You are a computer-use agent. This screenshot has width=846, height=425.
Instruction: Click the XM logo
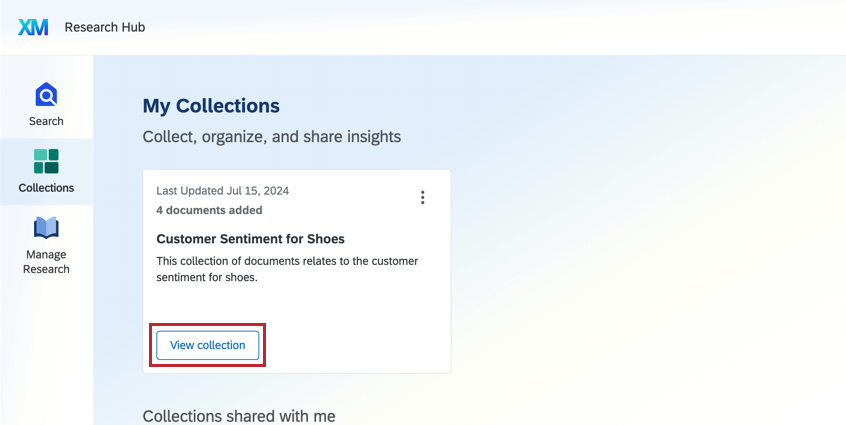tap(33, 27)
